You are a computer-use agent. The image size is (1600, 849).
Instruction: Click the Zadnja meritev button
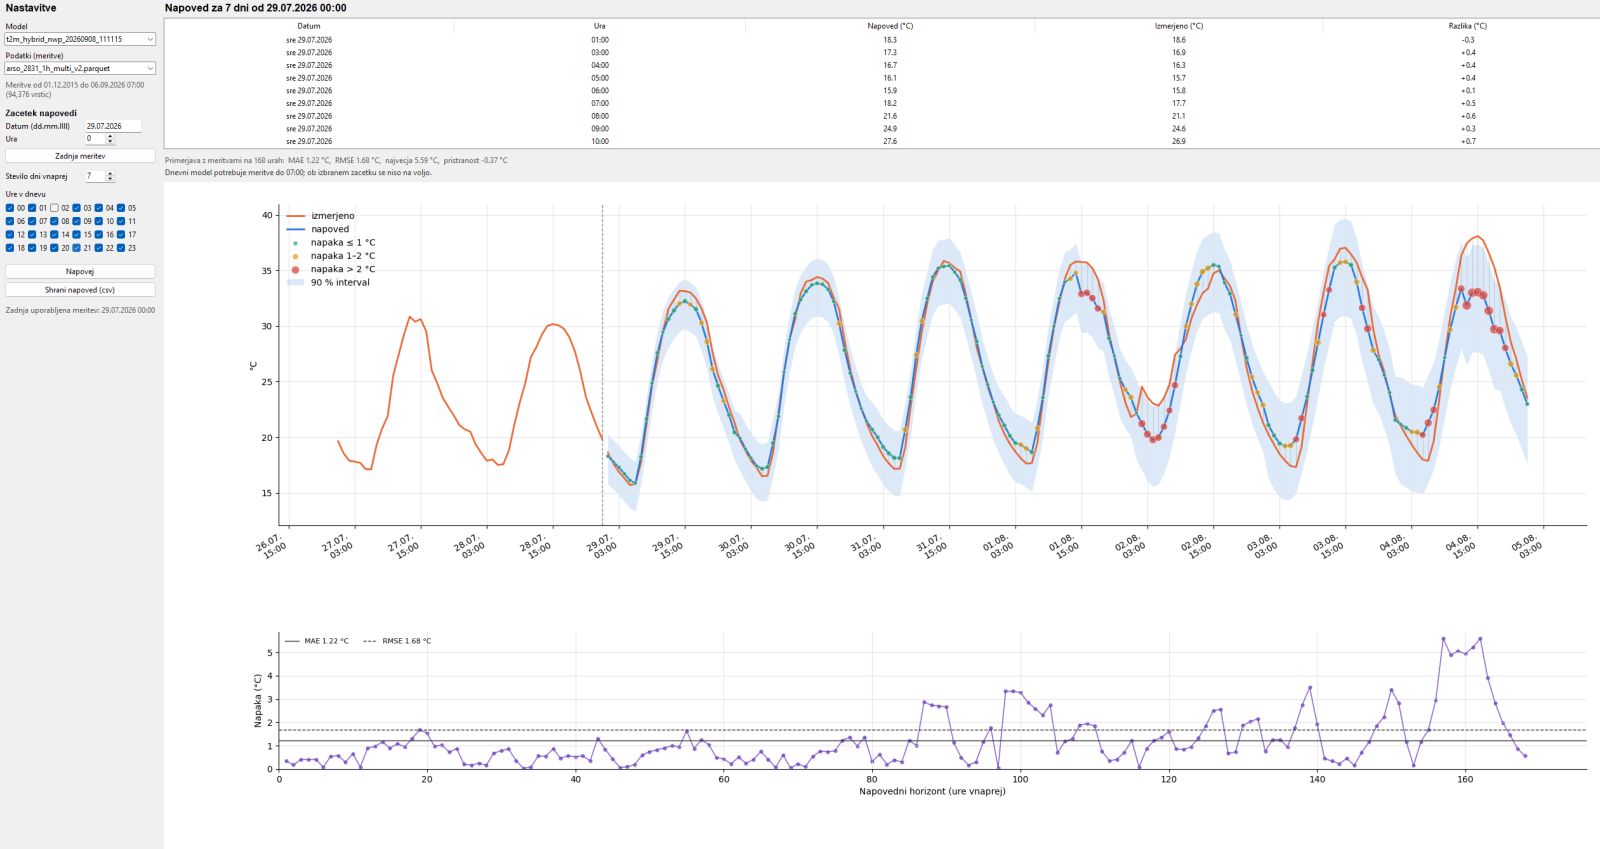[80, 156]
